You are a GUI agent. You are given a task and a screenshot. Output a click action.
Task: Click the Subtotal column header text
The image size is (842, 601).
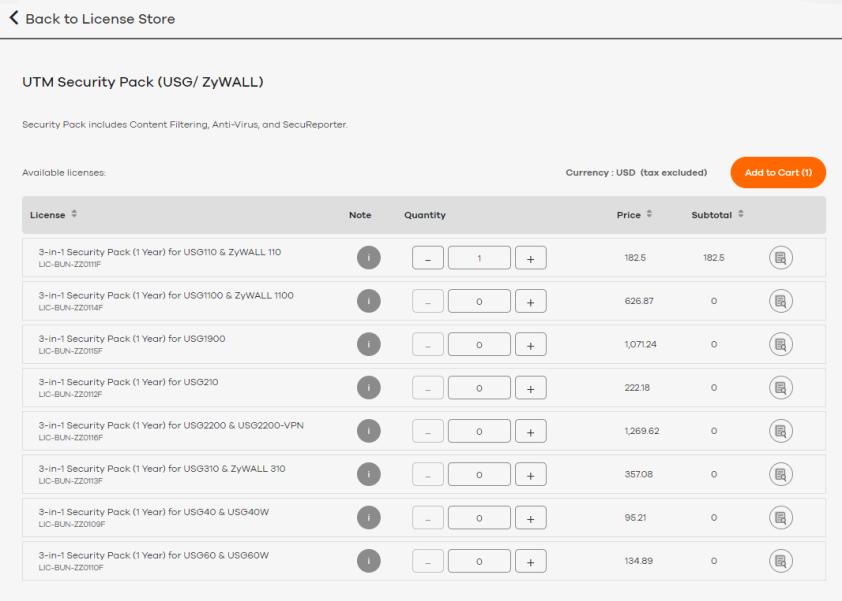(x=712, y=215)
